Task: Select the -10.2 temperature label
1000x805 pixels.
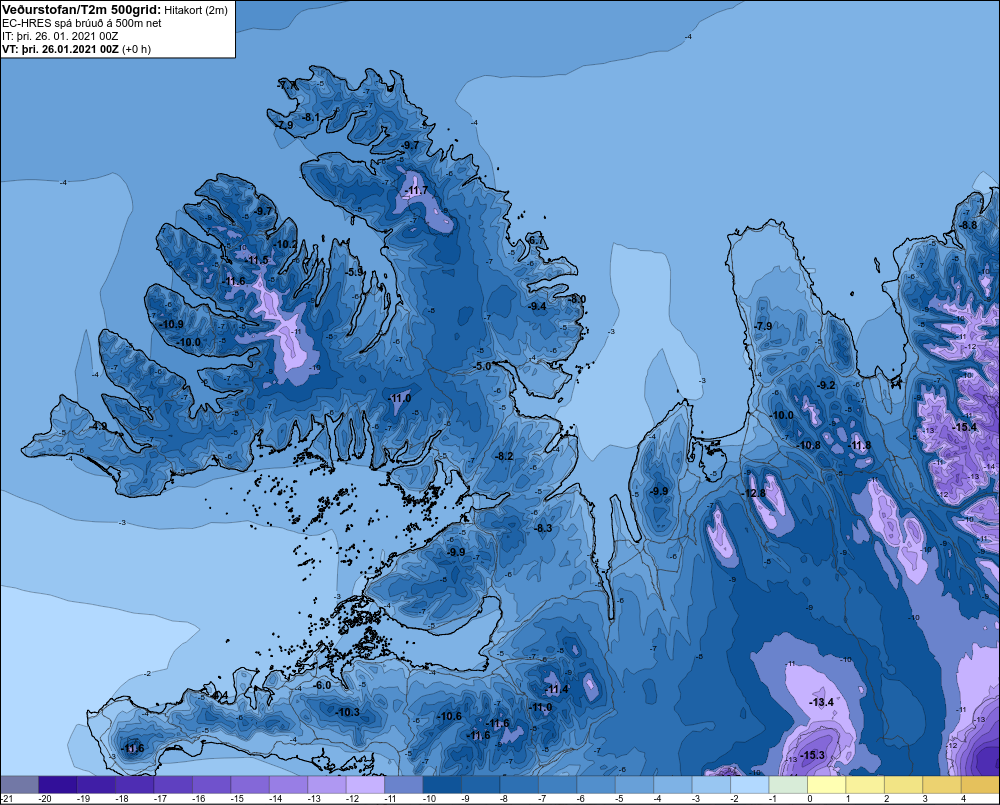Action: (x=285, y=244)
